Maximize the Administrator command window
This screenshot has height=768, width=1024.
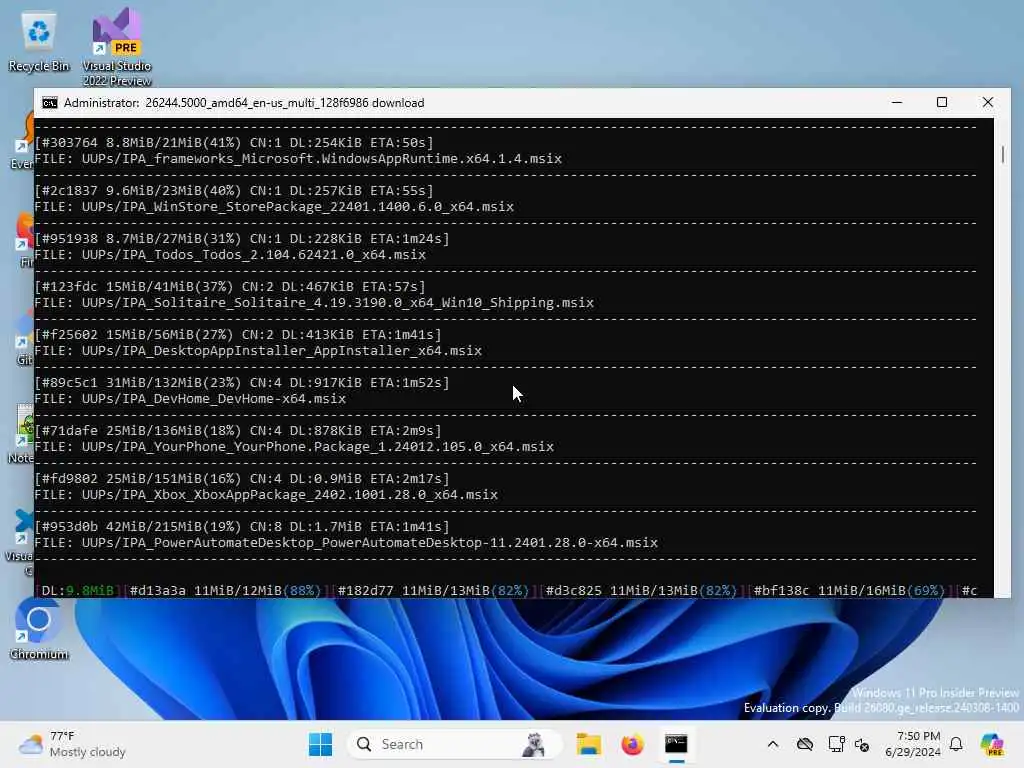point(942,103)
